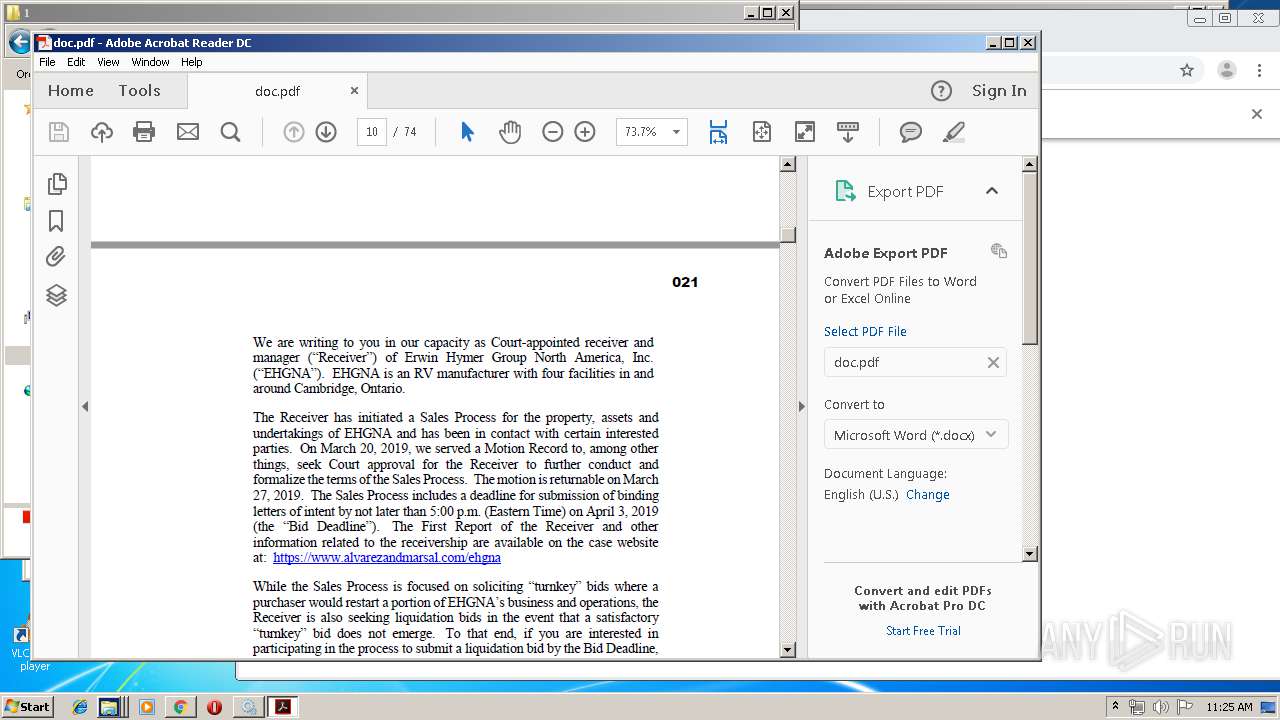Collapse the right tools pane arrow
1280x720 pixels.
801,406
